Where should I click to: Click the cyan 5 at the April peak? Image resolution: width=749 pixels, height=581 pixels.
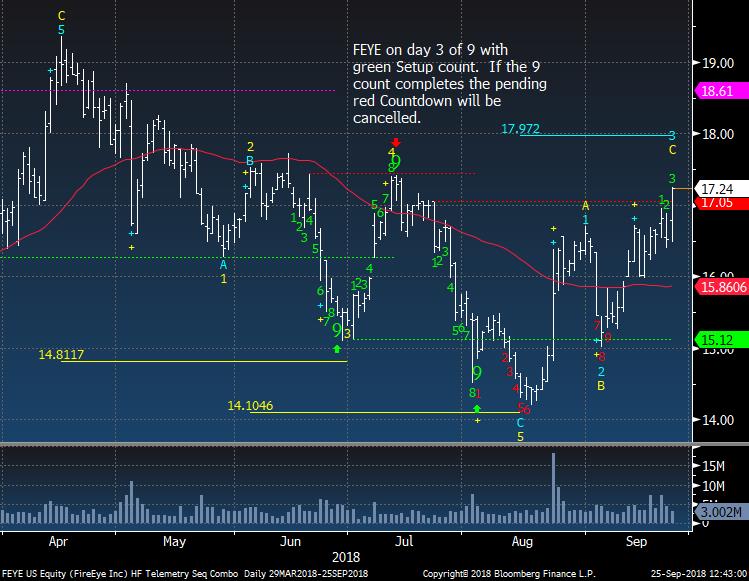61,30
